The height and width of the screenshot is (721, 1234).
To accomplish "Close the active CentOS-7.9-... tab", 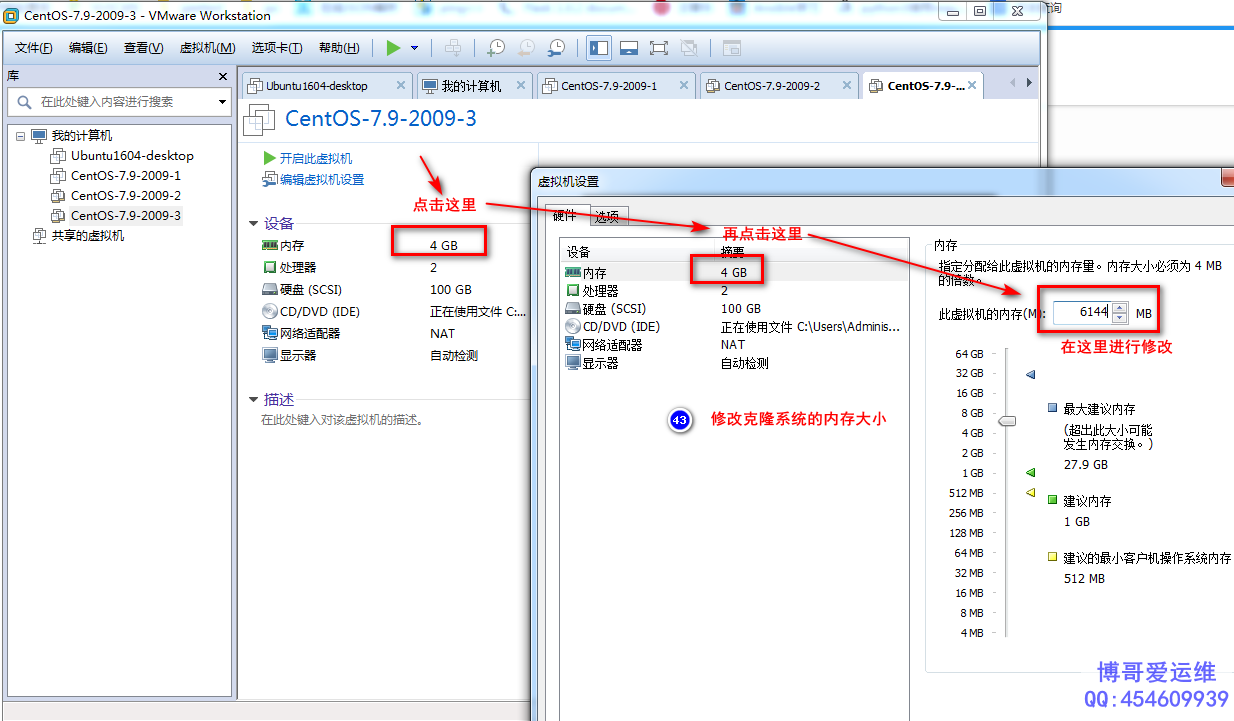I will pos(974,86).
